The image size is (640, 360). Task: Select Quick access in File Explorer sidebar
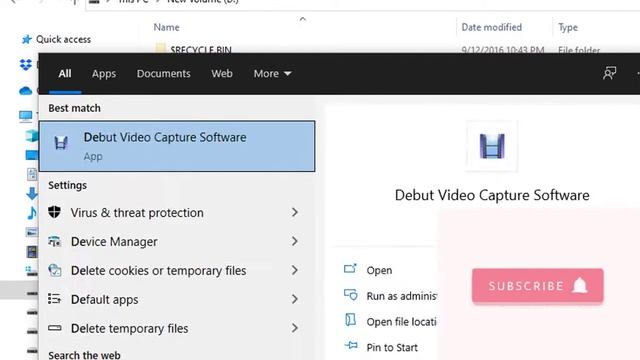(63, 39)
